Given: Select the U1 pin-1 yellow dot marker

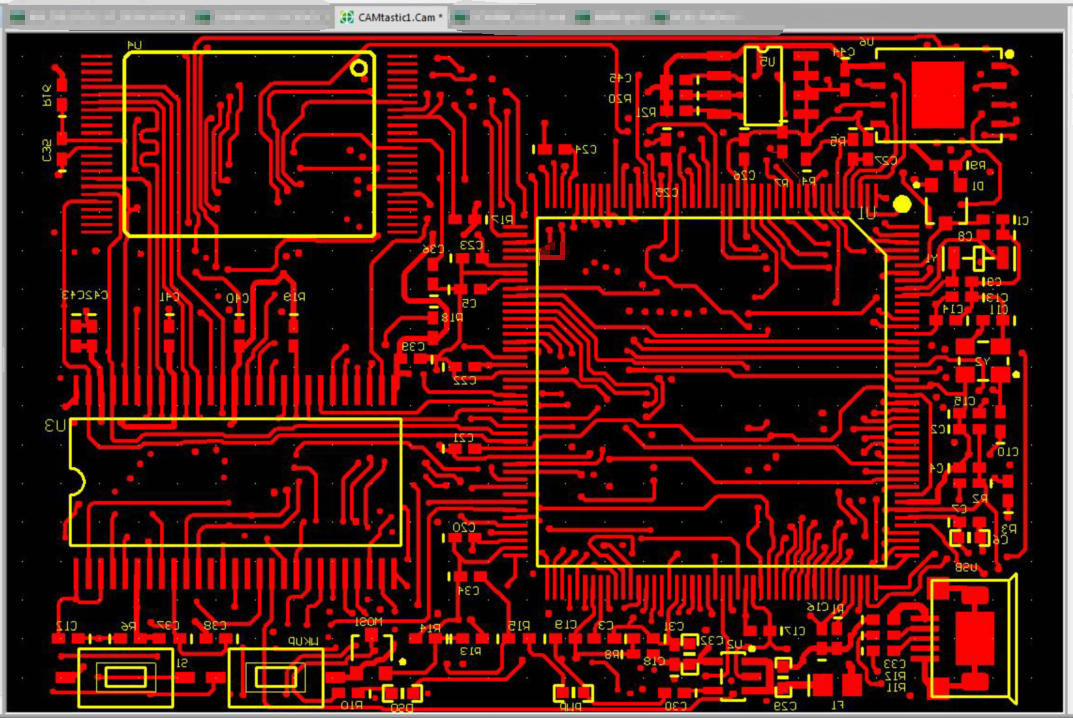Looking at the screenshot, I should (x=902, y=204).
